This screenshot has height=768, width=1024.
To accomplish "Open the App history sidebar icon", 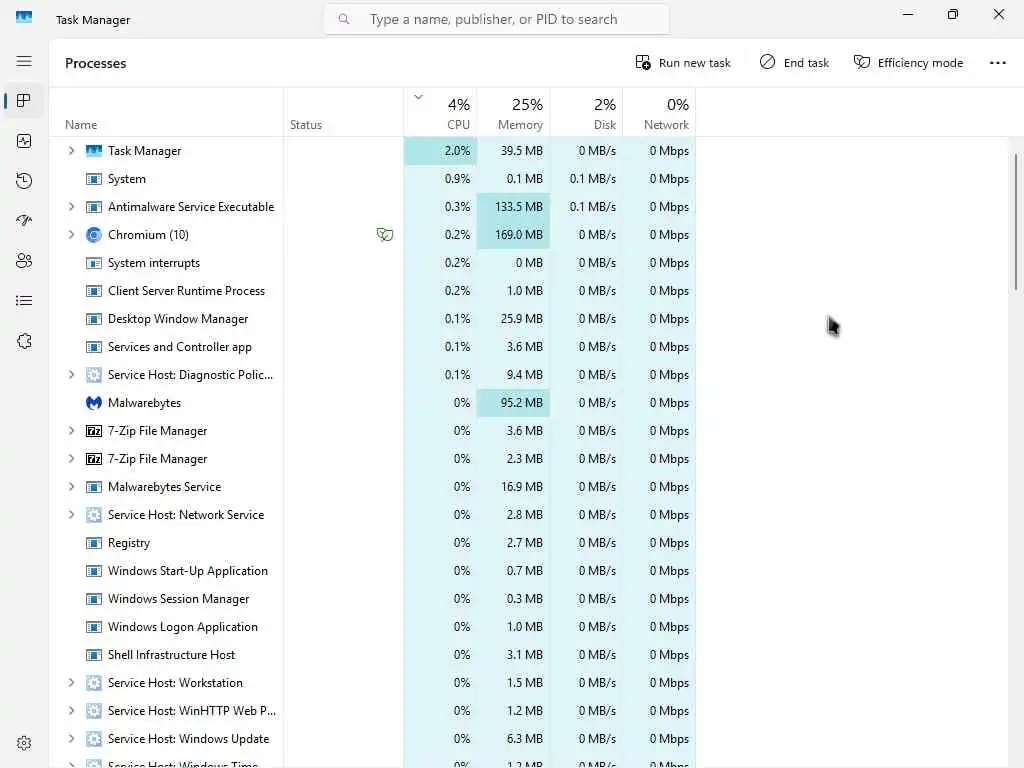I will [x=24, y=181].
